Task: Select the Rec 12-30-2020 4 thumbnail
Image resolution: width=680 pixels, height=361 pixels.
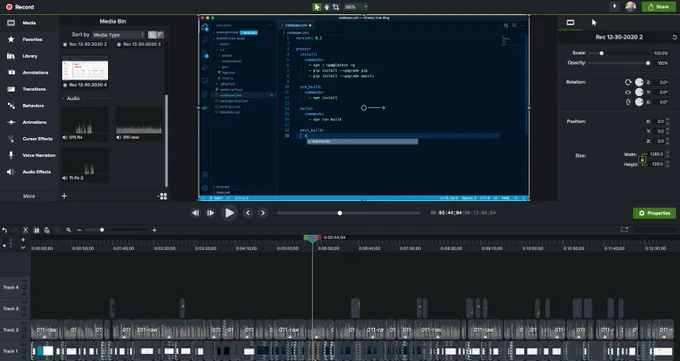Action: click(x=85, y=69)
